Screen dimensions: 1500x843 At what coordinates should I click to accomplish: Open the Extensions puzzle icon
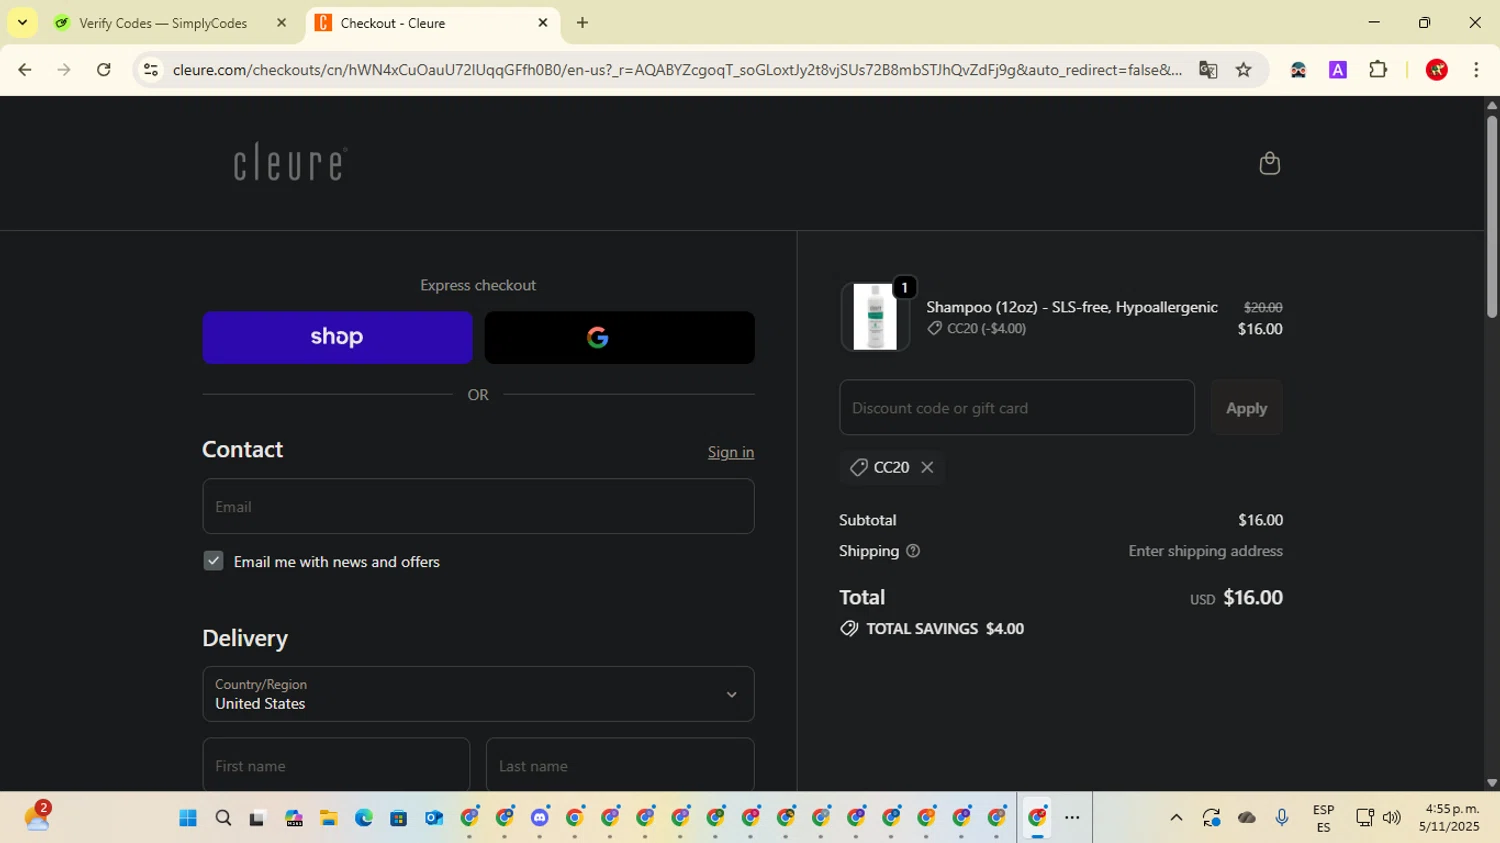point(1378,69)
